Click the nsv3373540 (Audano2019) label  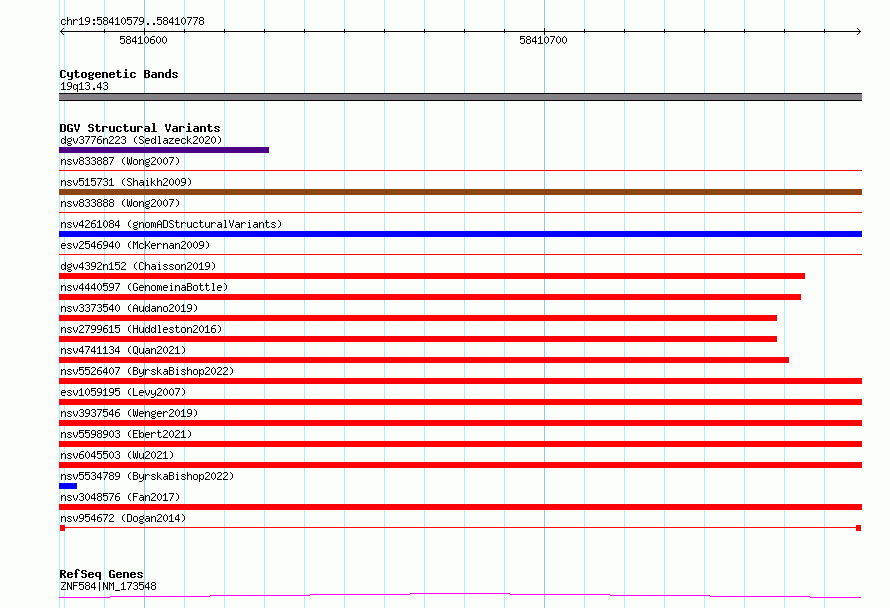[x=129, y=308]
